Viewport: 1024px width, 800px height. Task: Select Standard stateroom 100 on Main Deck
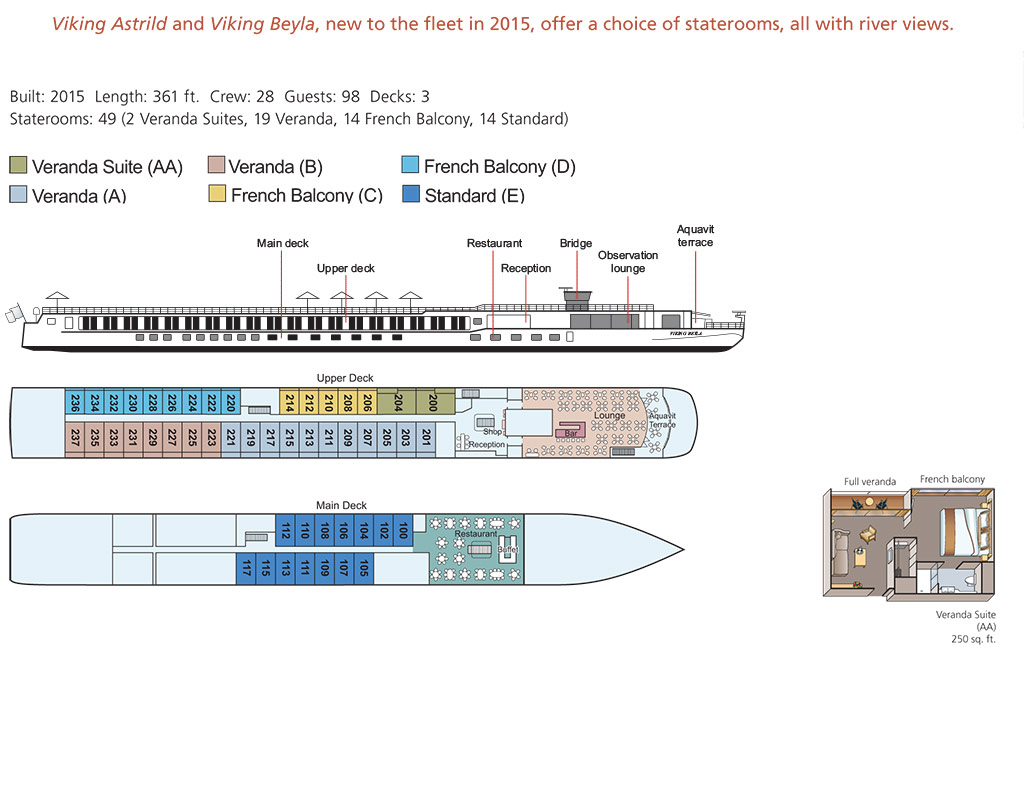403,530
